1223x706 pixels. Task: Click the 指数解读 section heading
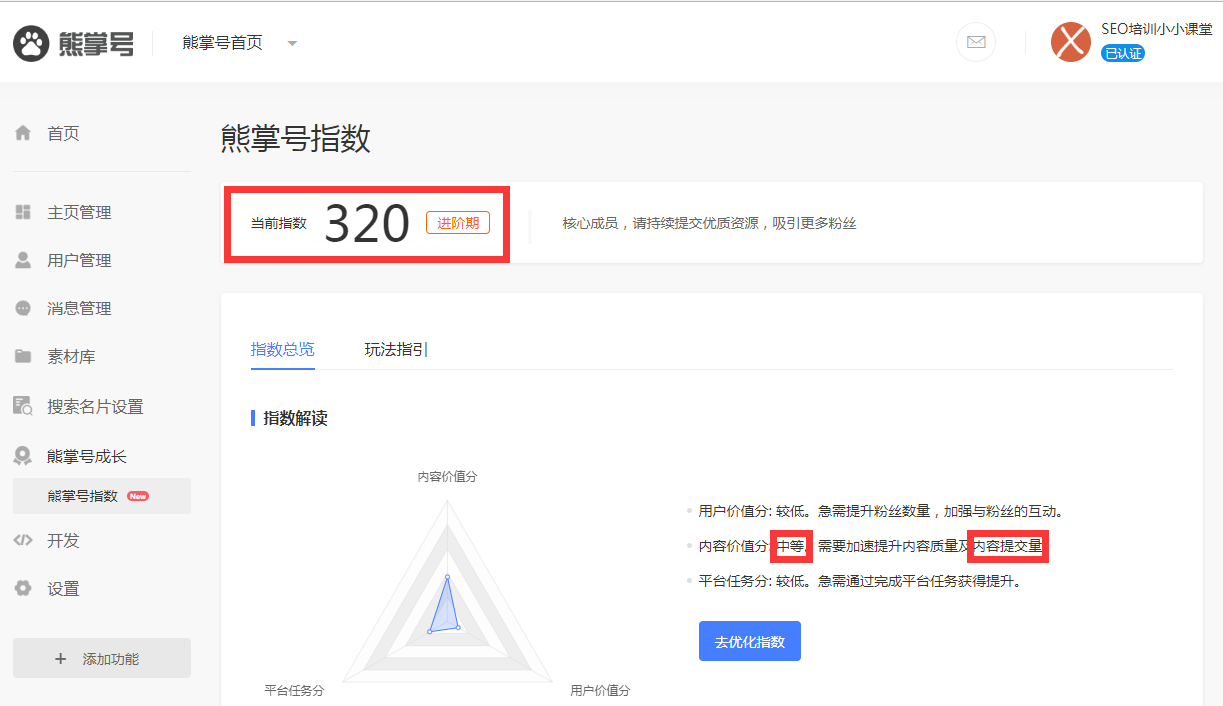295,418
